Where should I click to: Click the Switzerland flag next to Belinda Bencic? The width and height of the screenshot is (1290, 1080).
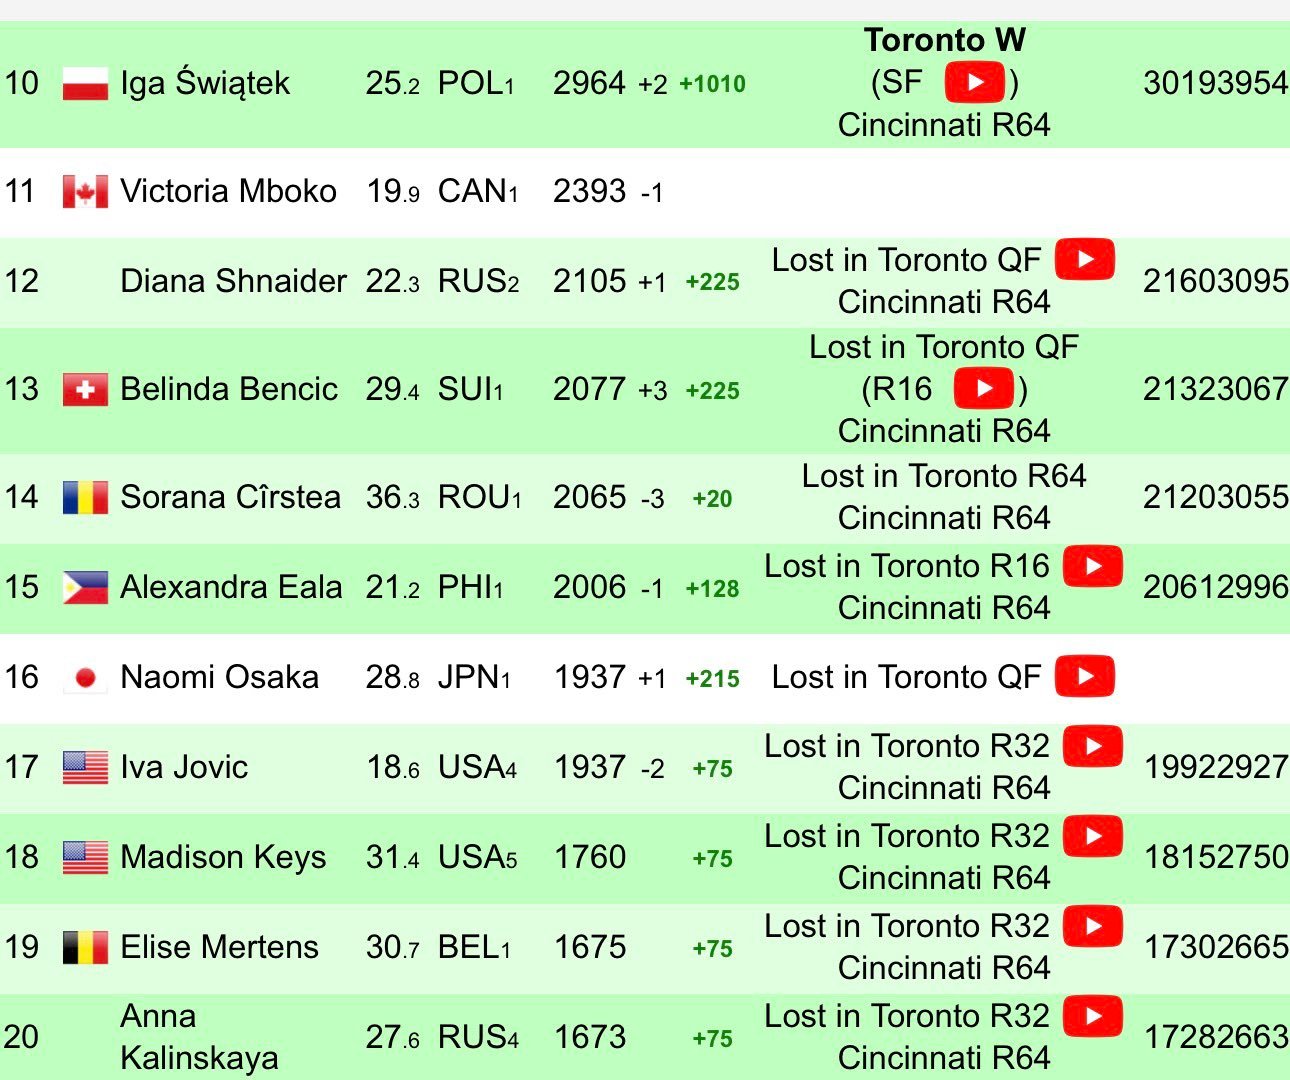click(85, 389)
